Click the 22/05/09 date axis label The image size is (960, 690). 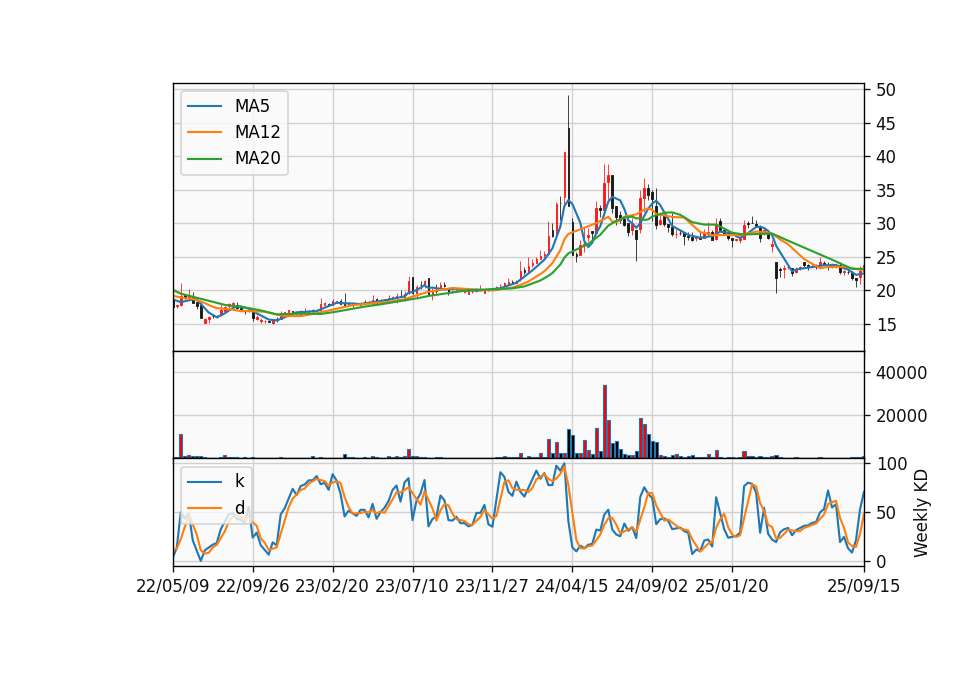[173, 587]
